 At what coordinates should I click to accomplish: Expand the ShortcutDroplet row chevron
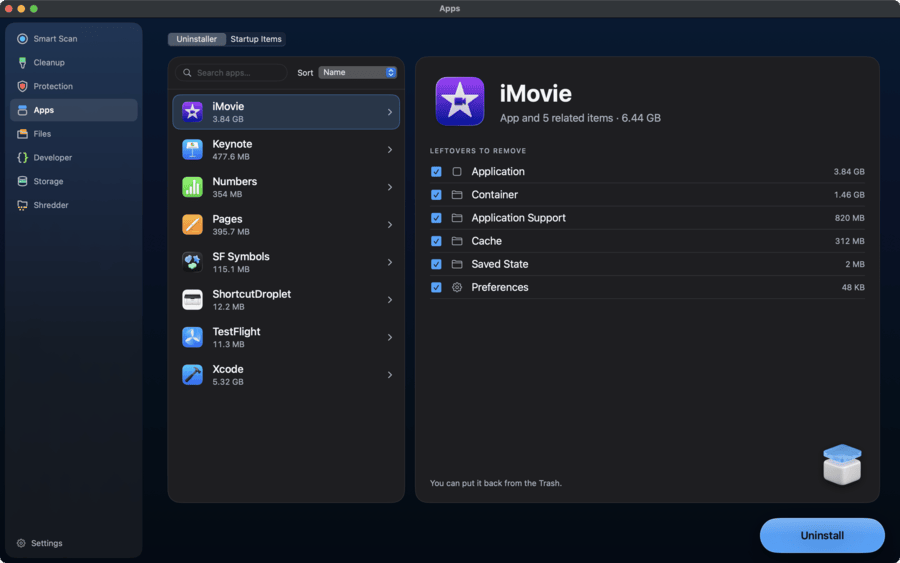[390, 300]
